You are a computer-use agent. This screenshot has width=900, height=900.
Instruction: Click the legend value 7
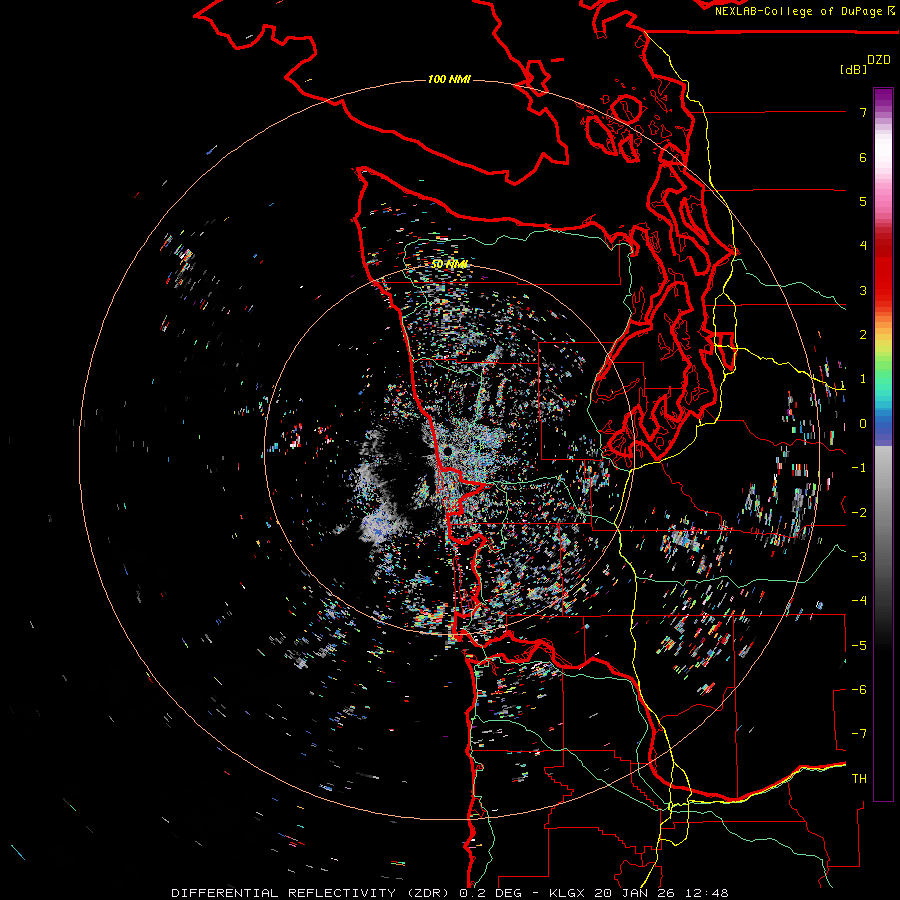[x=863, y=112]
